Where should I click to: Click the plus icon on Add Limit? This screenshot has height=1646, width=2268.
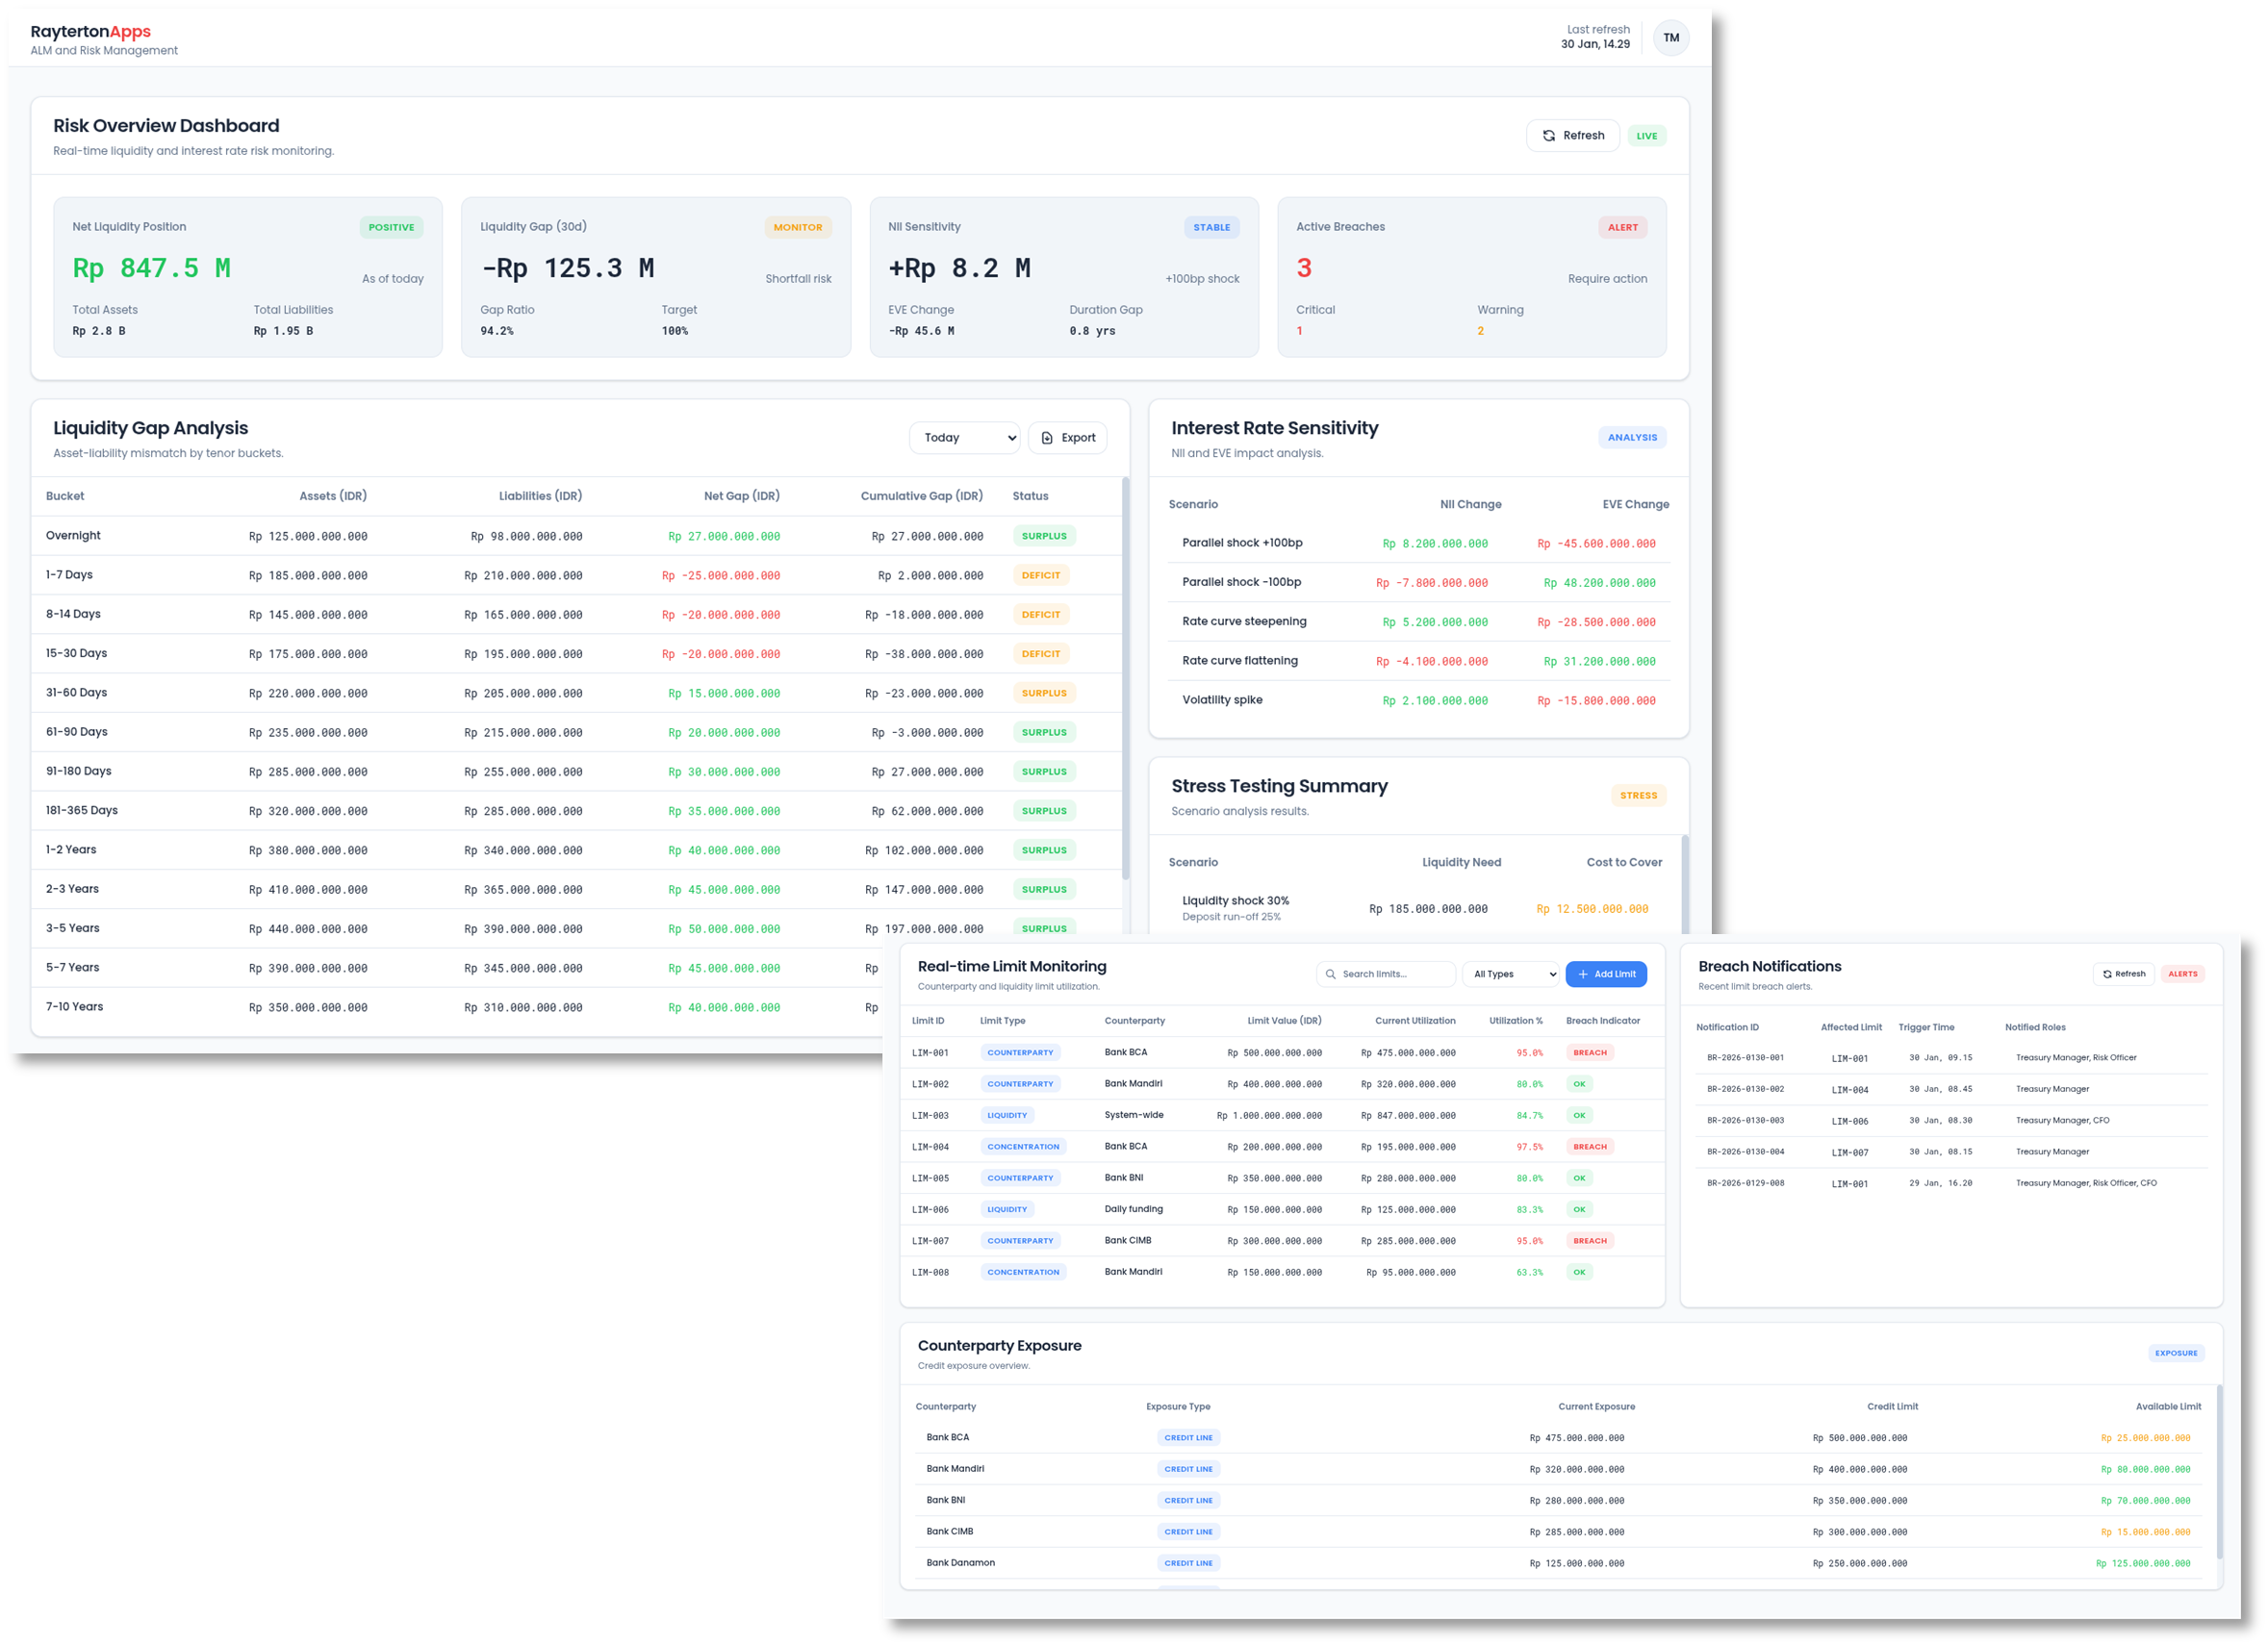[x=1583, y=974]
